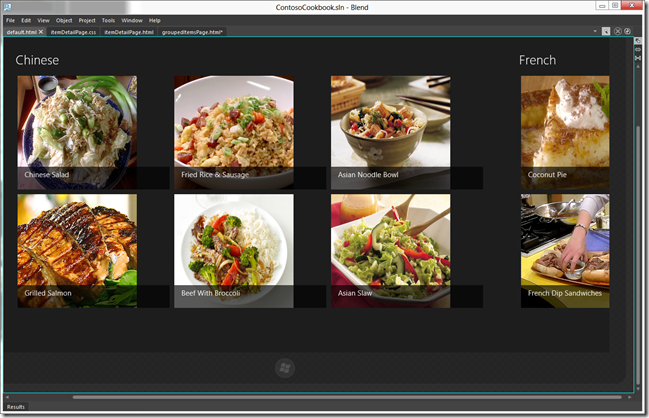Open the open-documents dropdown arrow in tab bar
This screenshot has height=418, width=649.
pos(606,32)
